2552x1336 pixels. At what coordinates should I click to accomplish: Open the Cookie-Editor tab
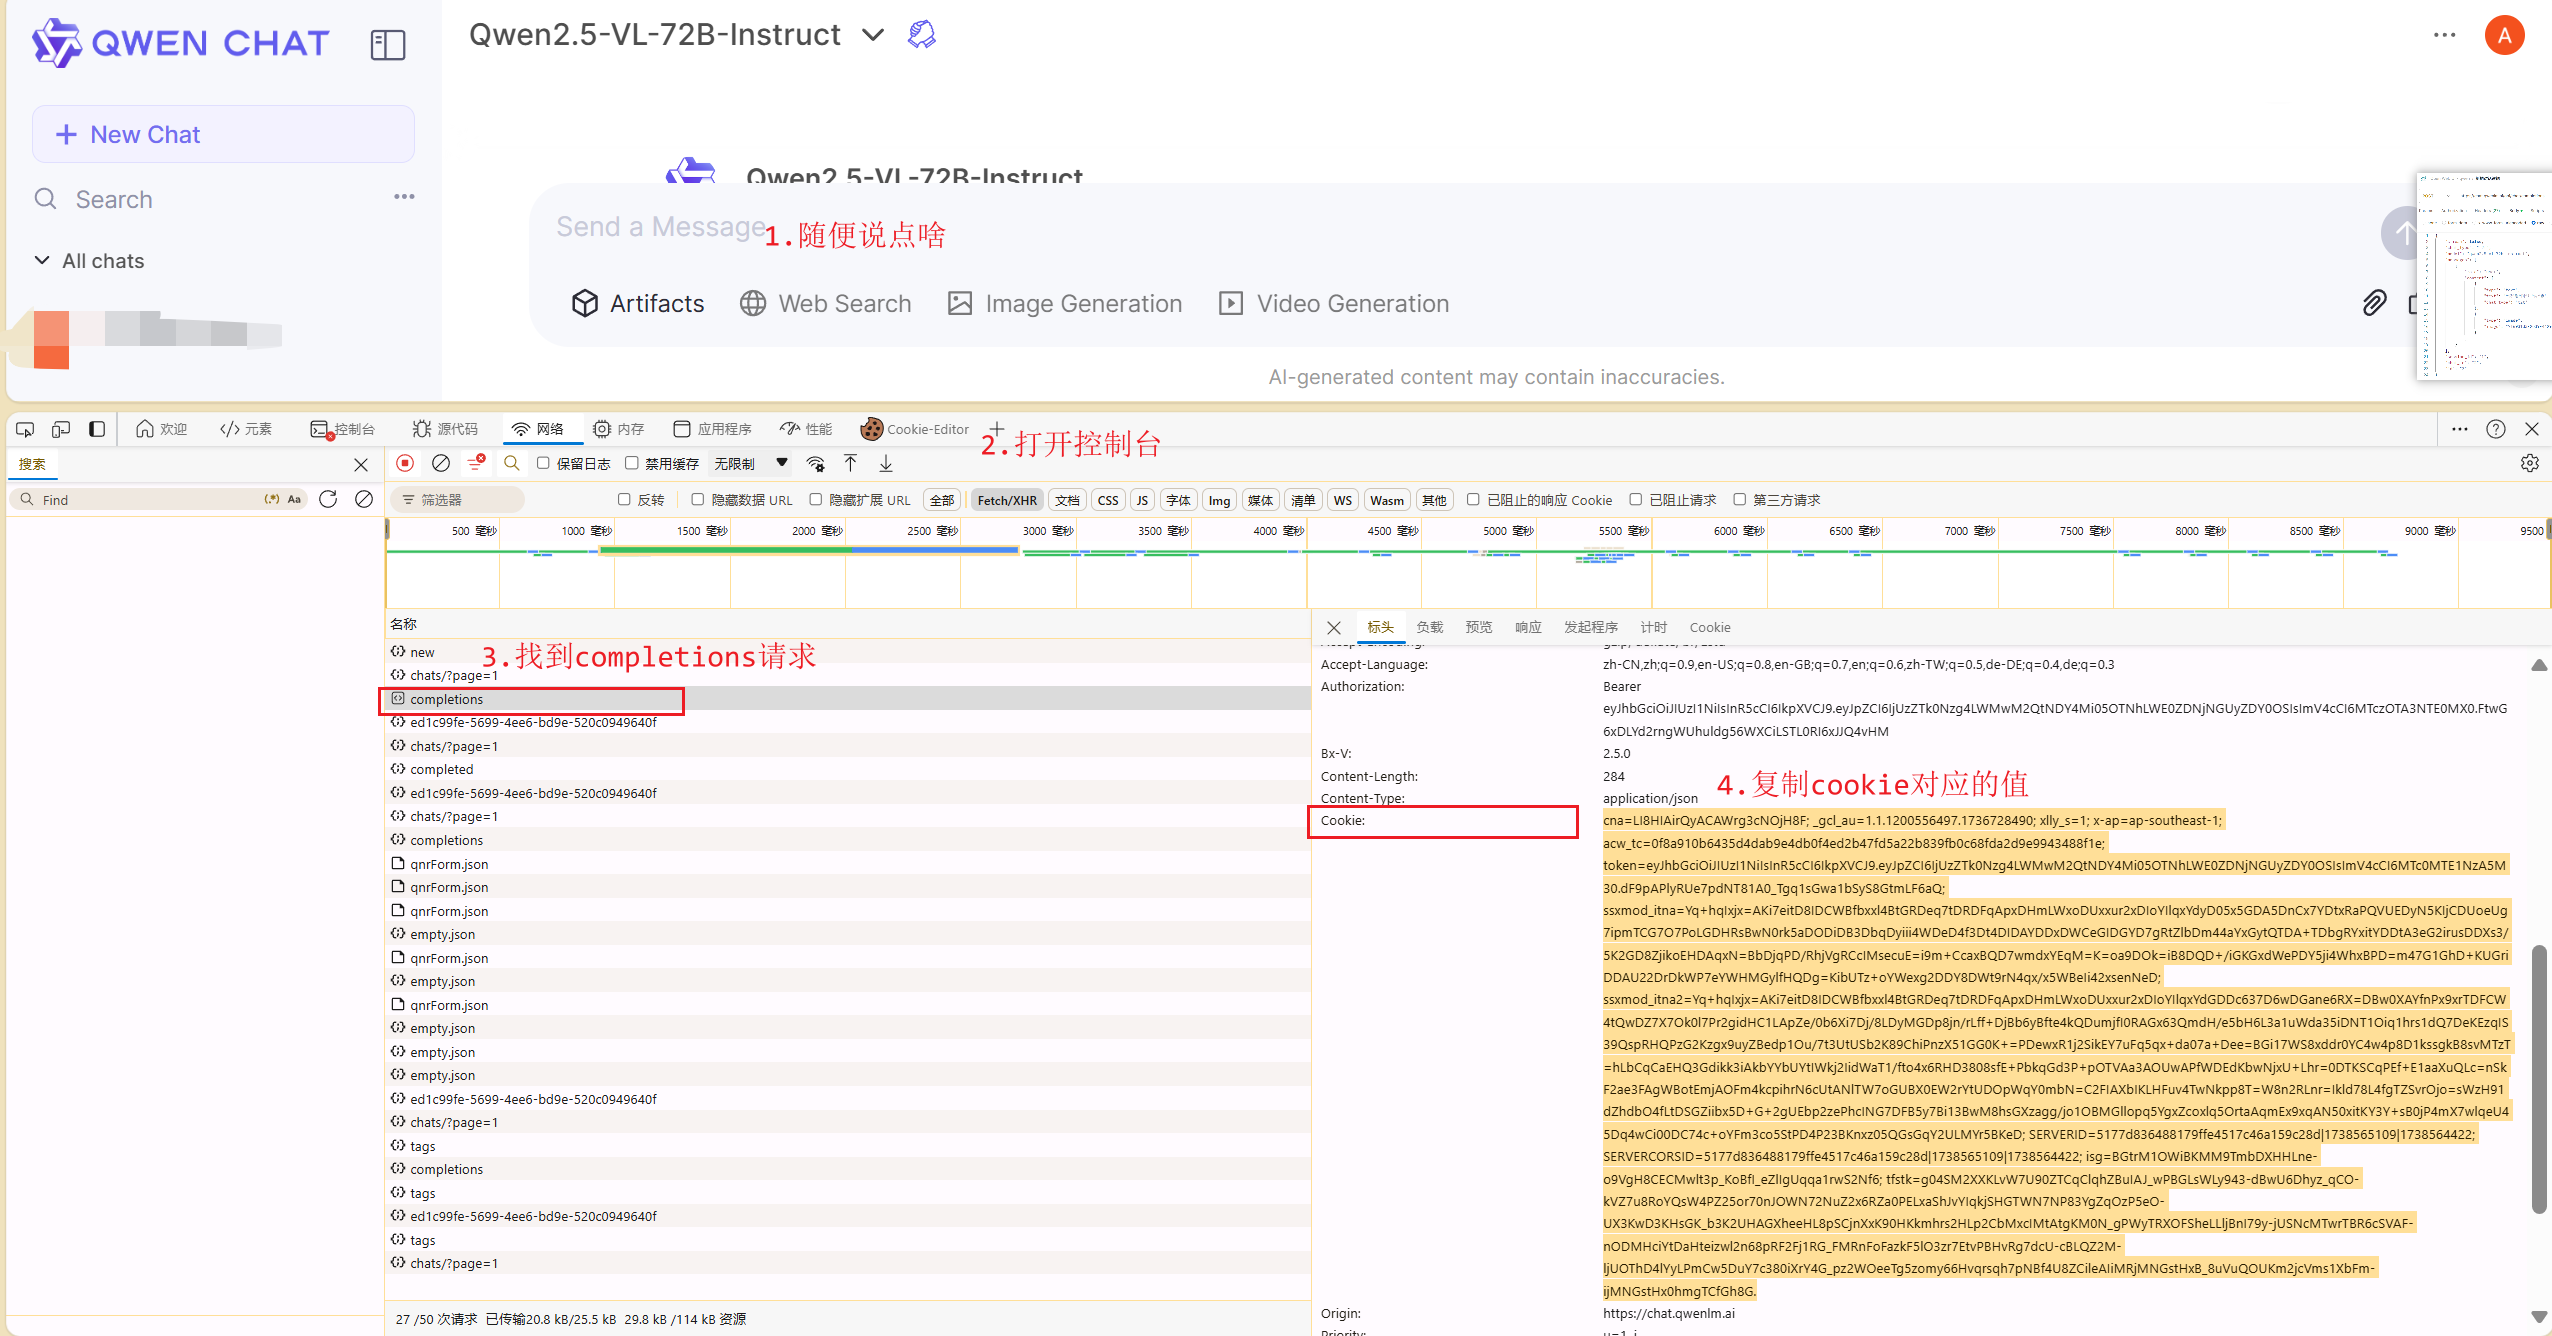click(915, 429)
